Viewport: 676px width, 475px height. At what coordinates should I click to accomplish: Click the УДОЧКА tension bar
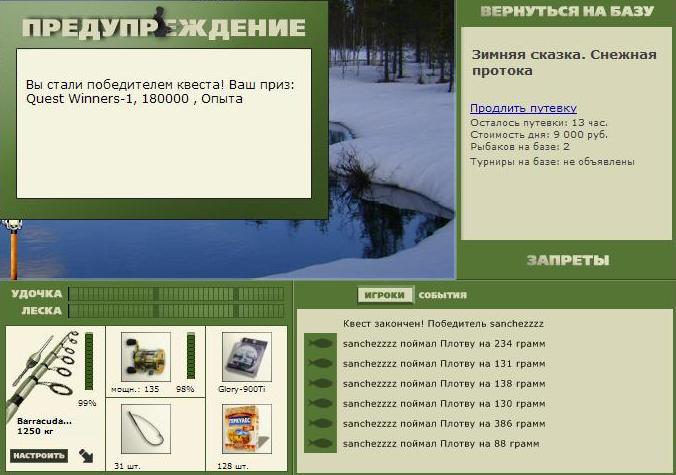[176, 294]
